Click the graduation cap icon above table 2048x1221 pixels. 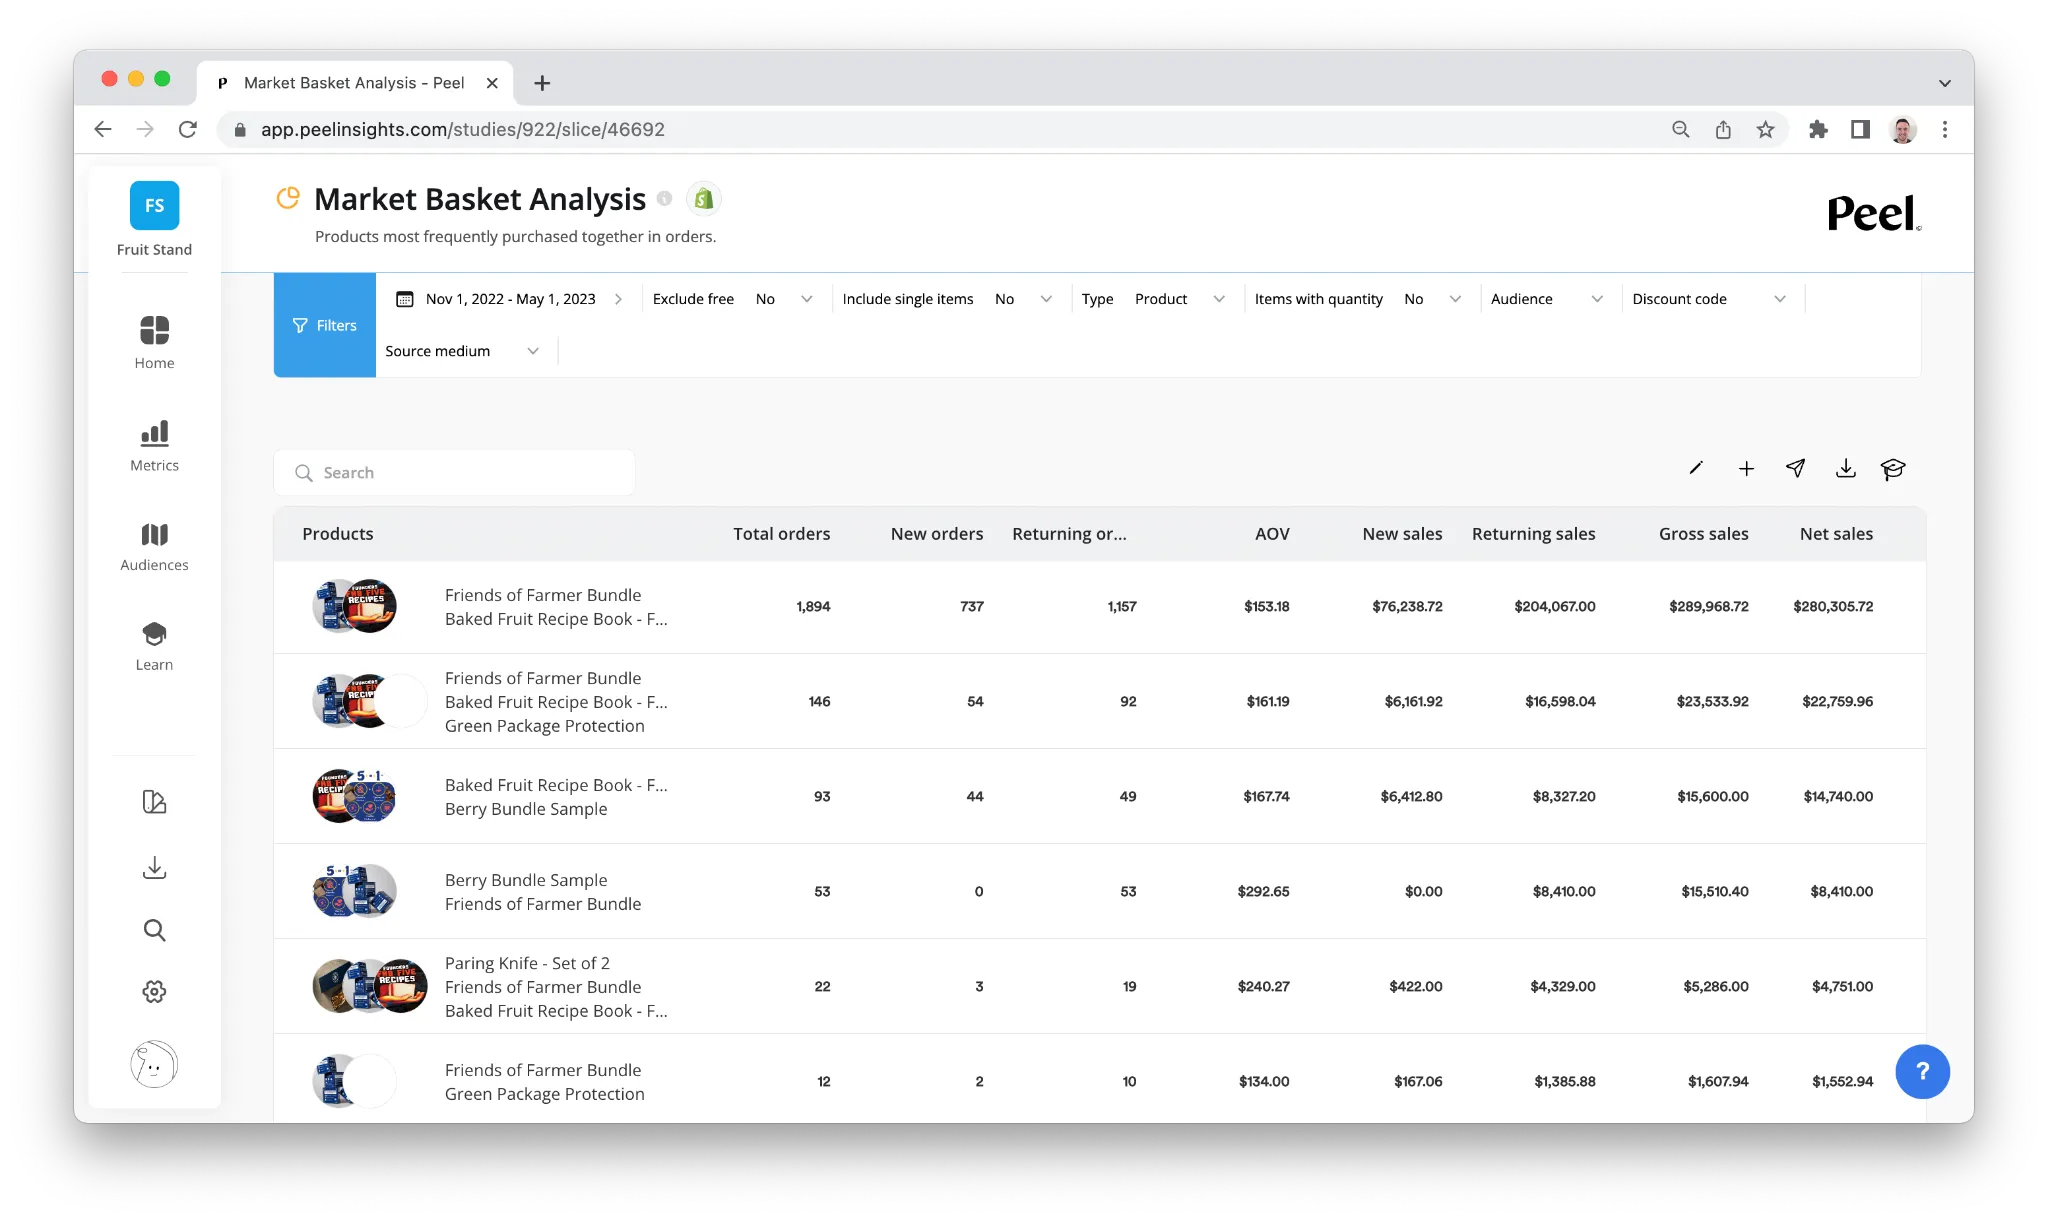(x=1893, y=469)
